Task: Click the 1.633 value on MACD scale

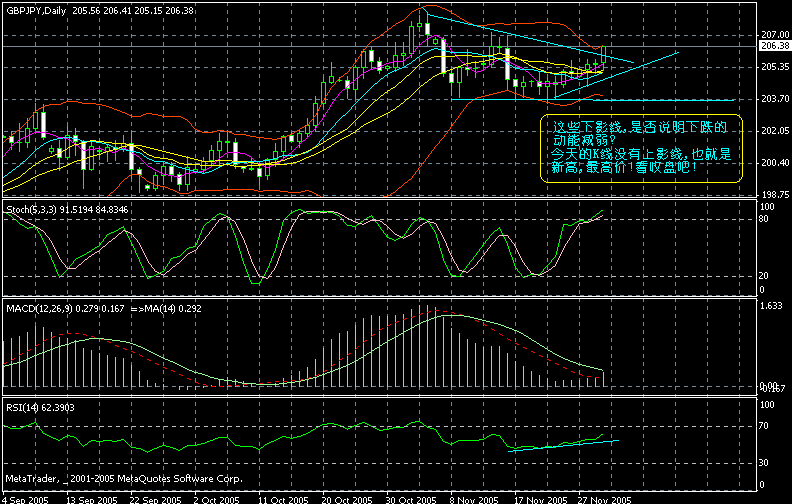Action: pos(772,305)
